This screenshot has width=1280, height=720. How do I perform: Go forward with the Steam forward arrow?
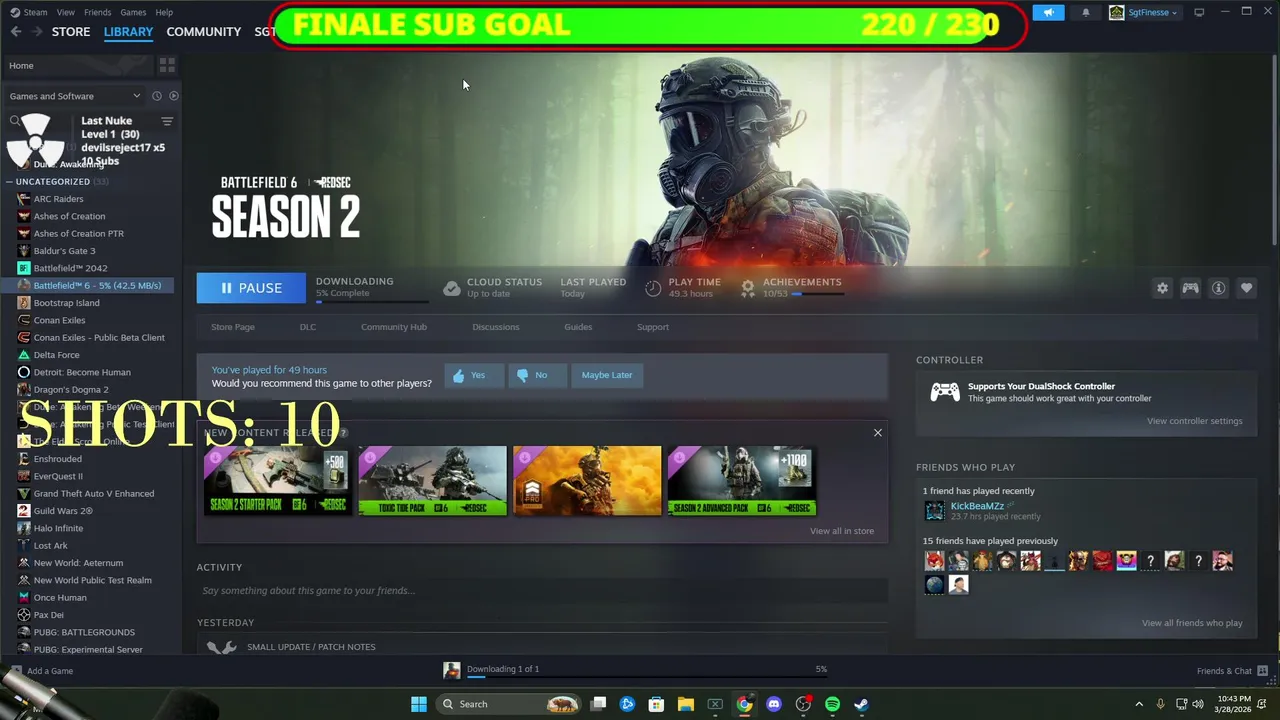pyautogui.click(x=37, y=31)
